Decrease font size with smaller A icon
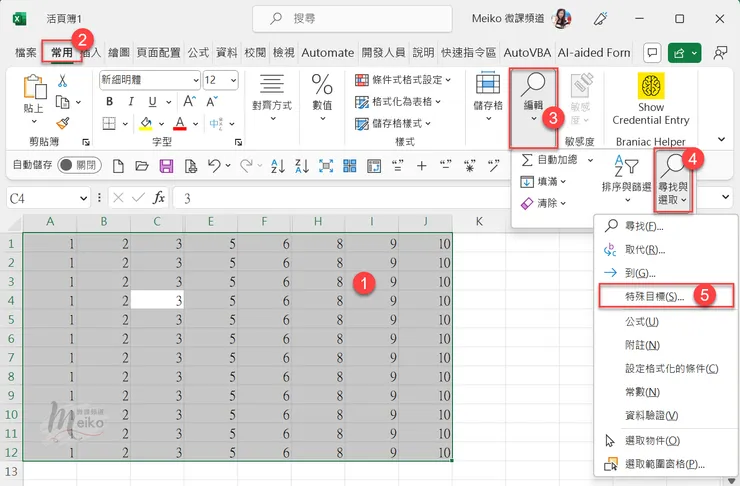740x486 pixels. coord(211,101)
